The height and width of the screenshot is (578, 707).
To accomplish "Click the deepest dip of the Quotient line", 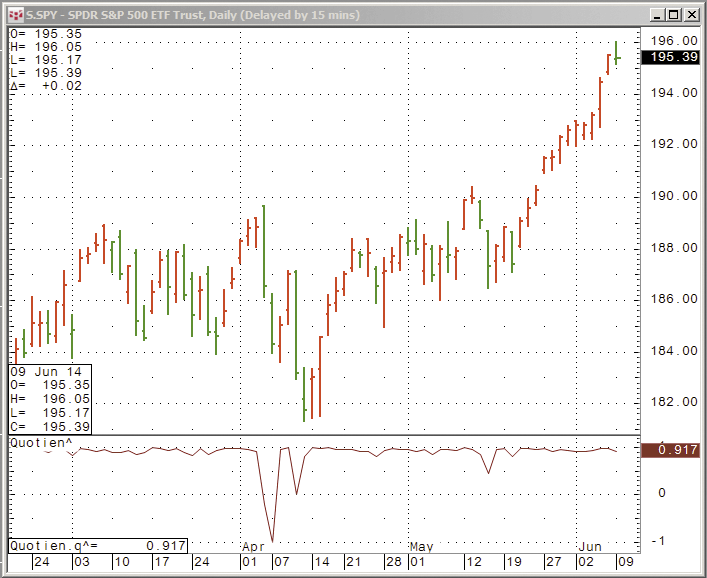I will (x=272, y=540).
